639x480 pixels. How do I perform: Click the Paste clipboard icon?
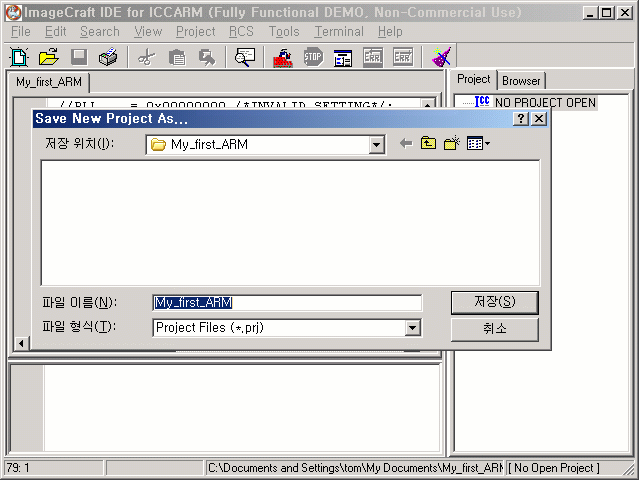tap(177, 57)
